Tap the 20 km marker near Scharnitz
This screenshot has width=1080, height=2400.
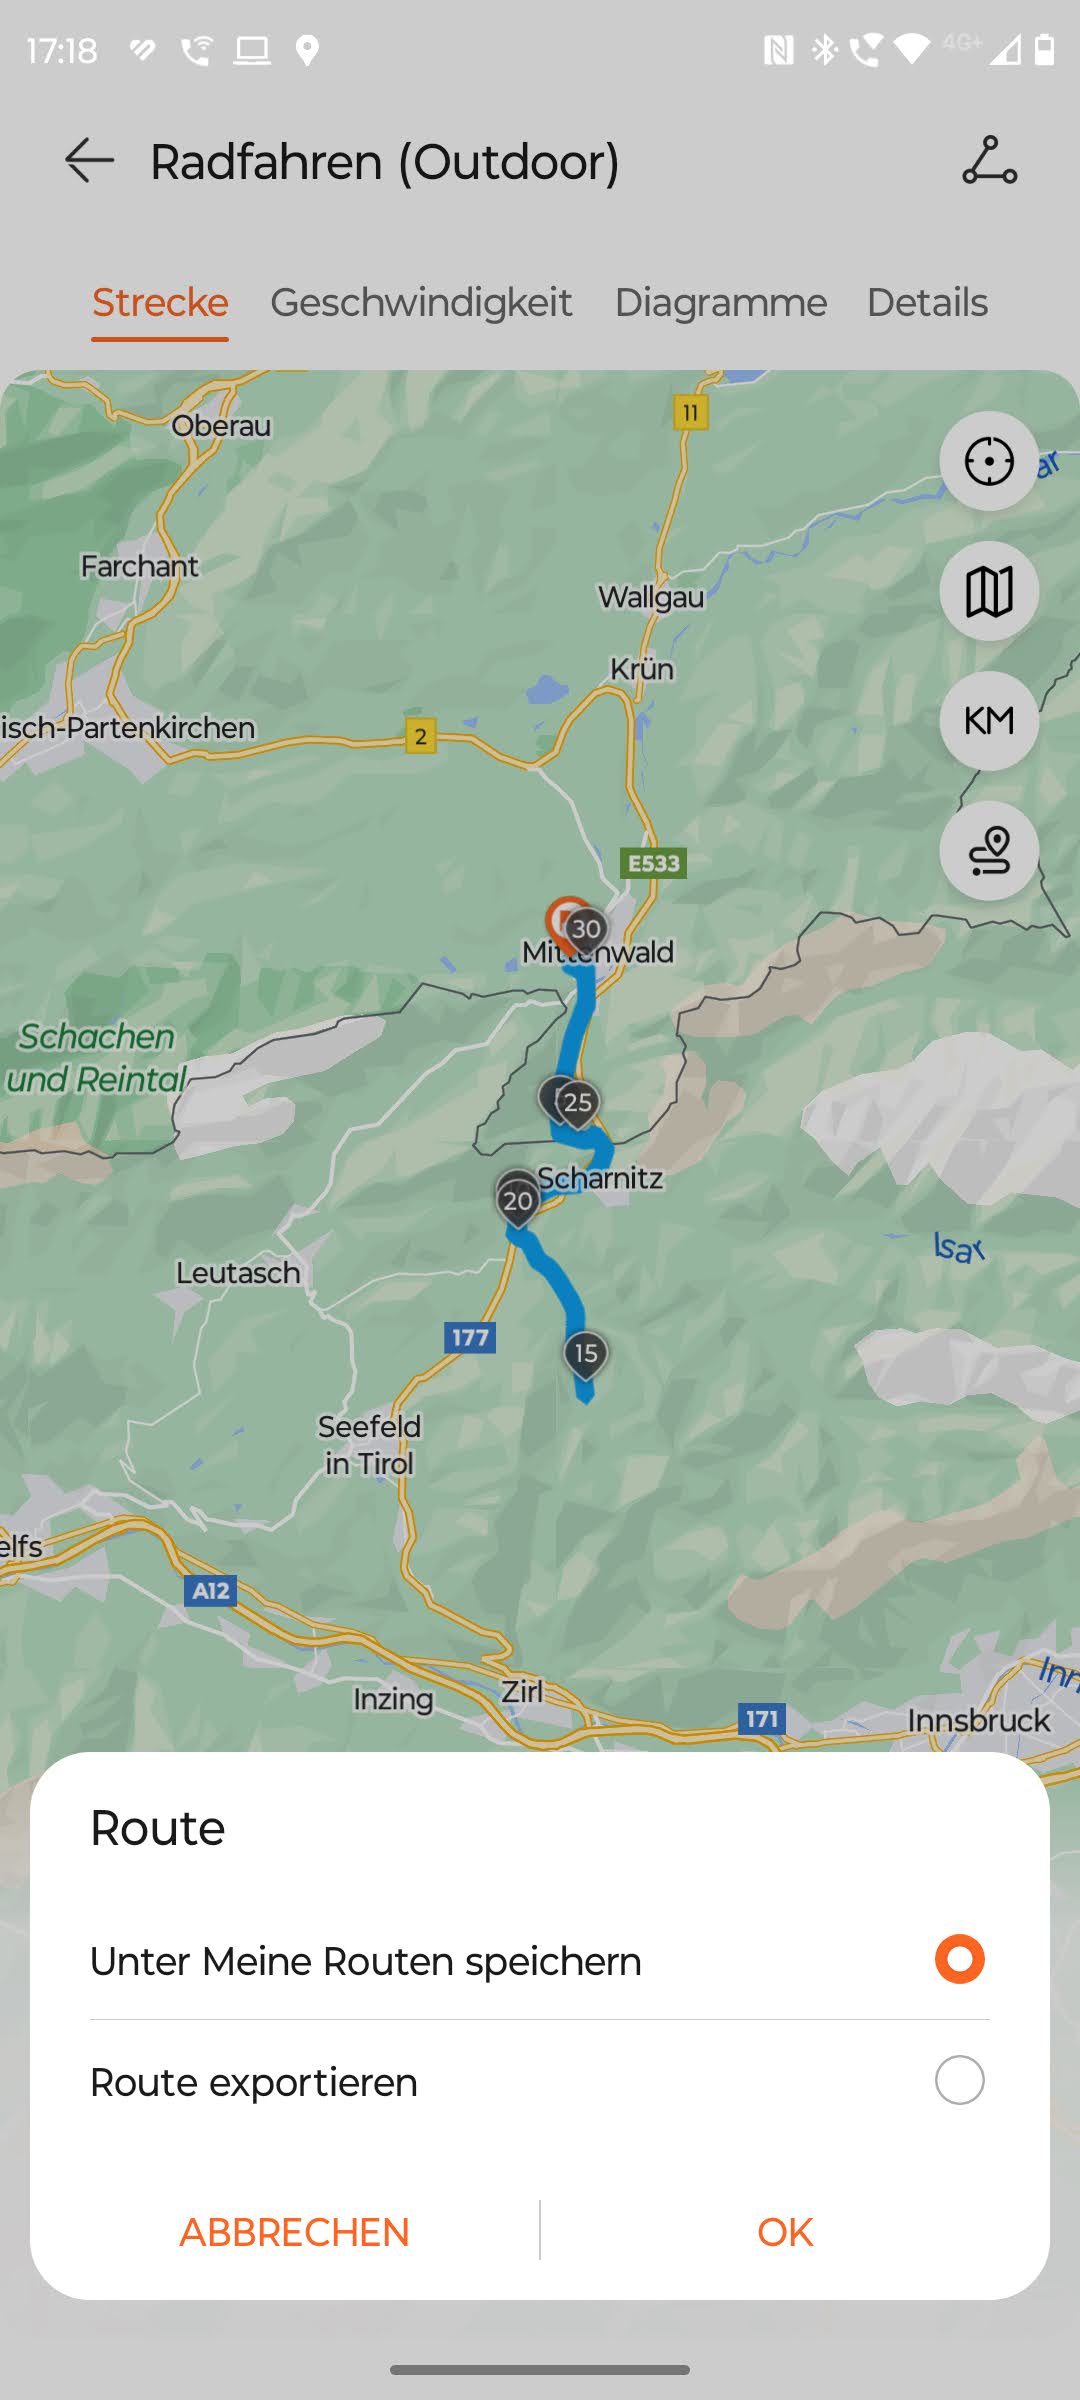click(518, 1200)
